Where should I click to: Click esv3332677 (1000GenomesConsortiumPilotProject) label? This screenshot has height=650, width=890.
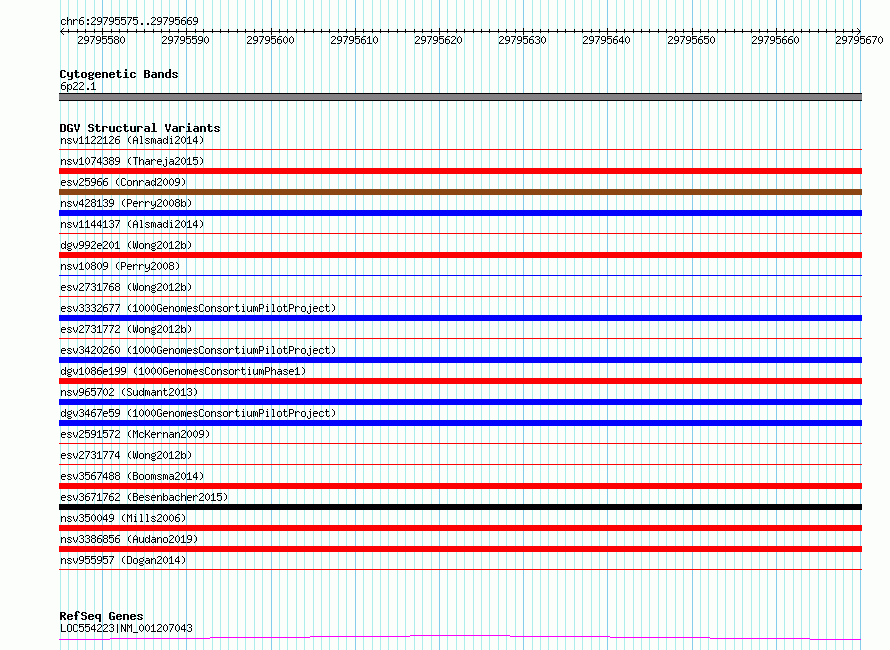coord(198,308)
